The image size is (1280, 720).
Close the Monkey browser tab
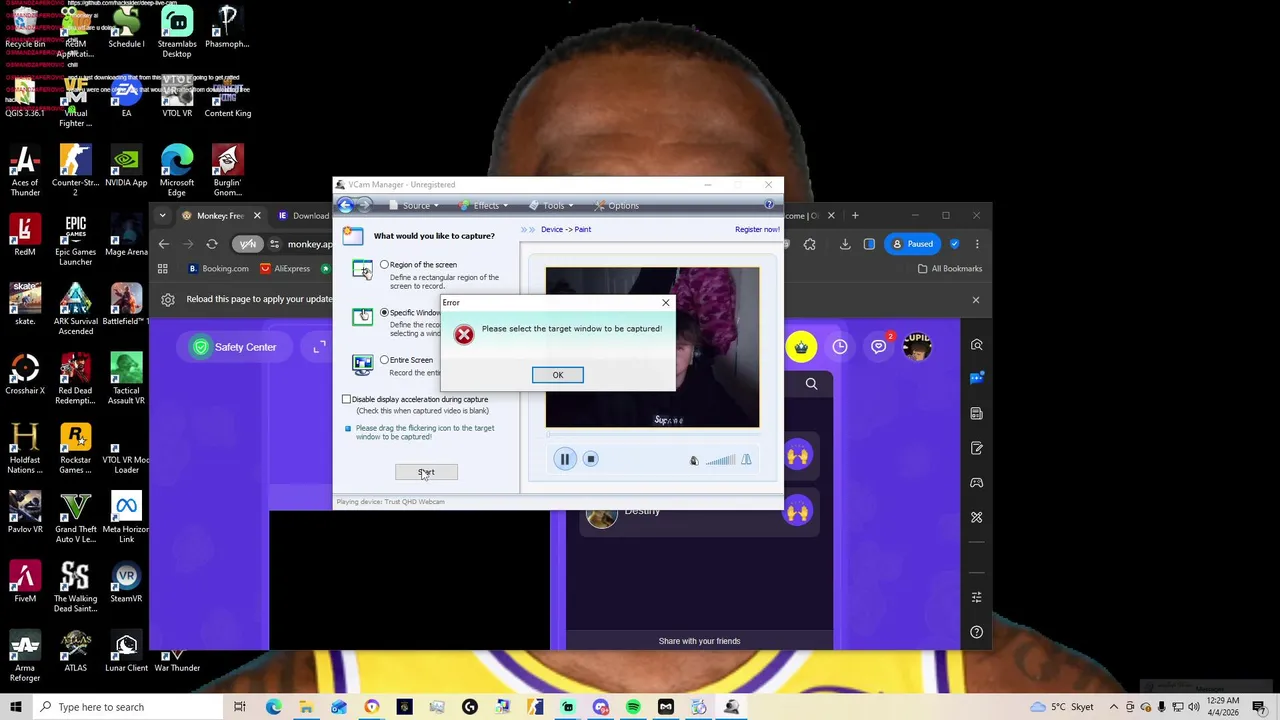[x=257, y=215]
